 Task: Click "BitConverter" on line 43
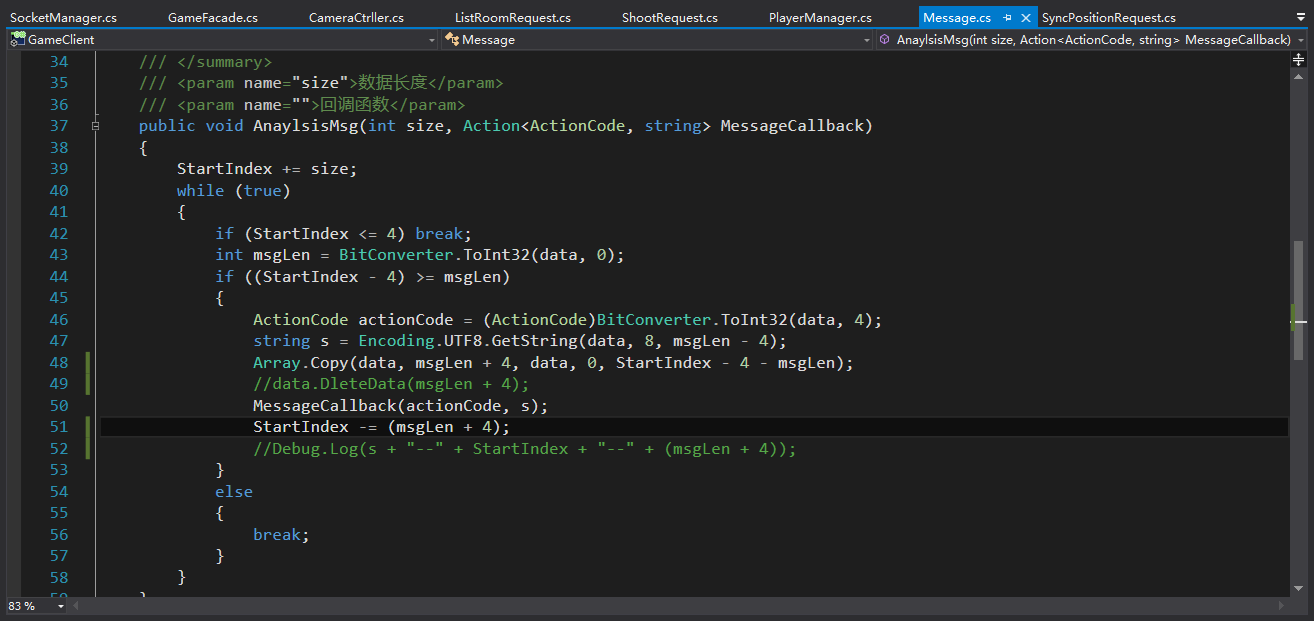coord(396,255)
